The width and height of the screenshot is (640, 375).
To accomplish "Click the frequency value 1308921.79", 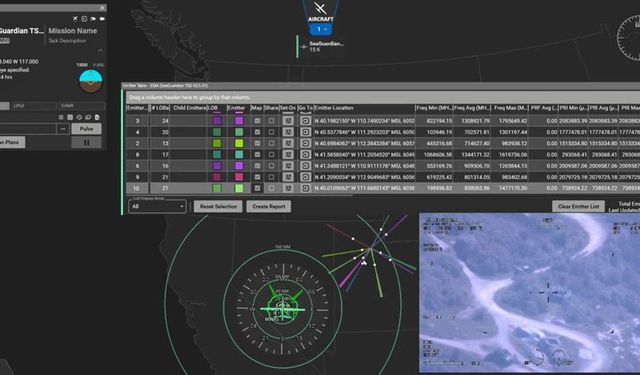I will pyautogui.click(x=475, y=121).
